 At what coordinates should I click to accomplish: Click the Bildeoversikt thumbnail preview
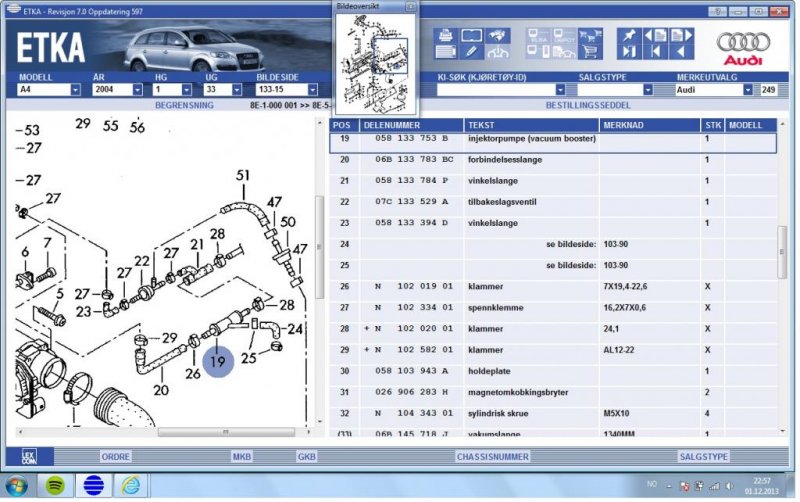point(376,61)
